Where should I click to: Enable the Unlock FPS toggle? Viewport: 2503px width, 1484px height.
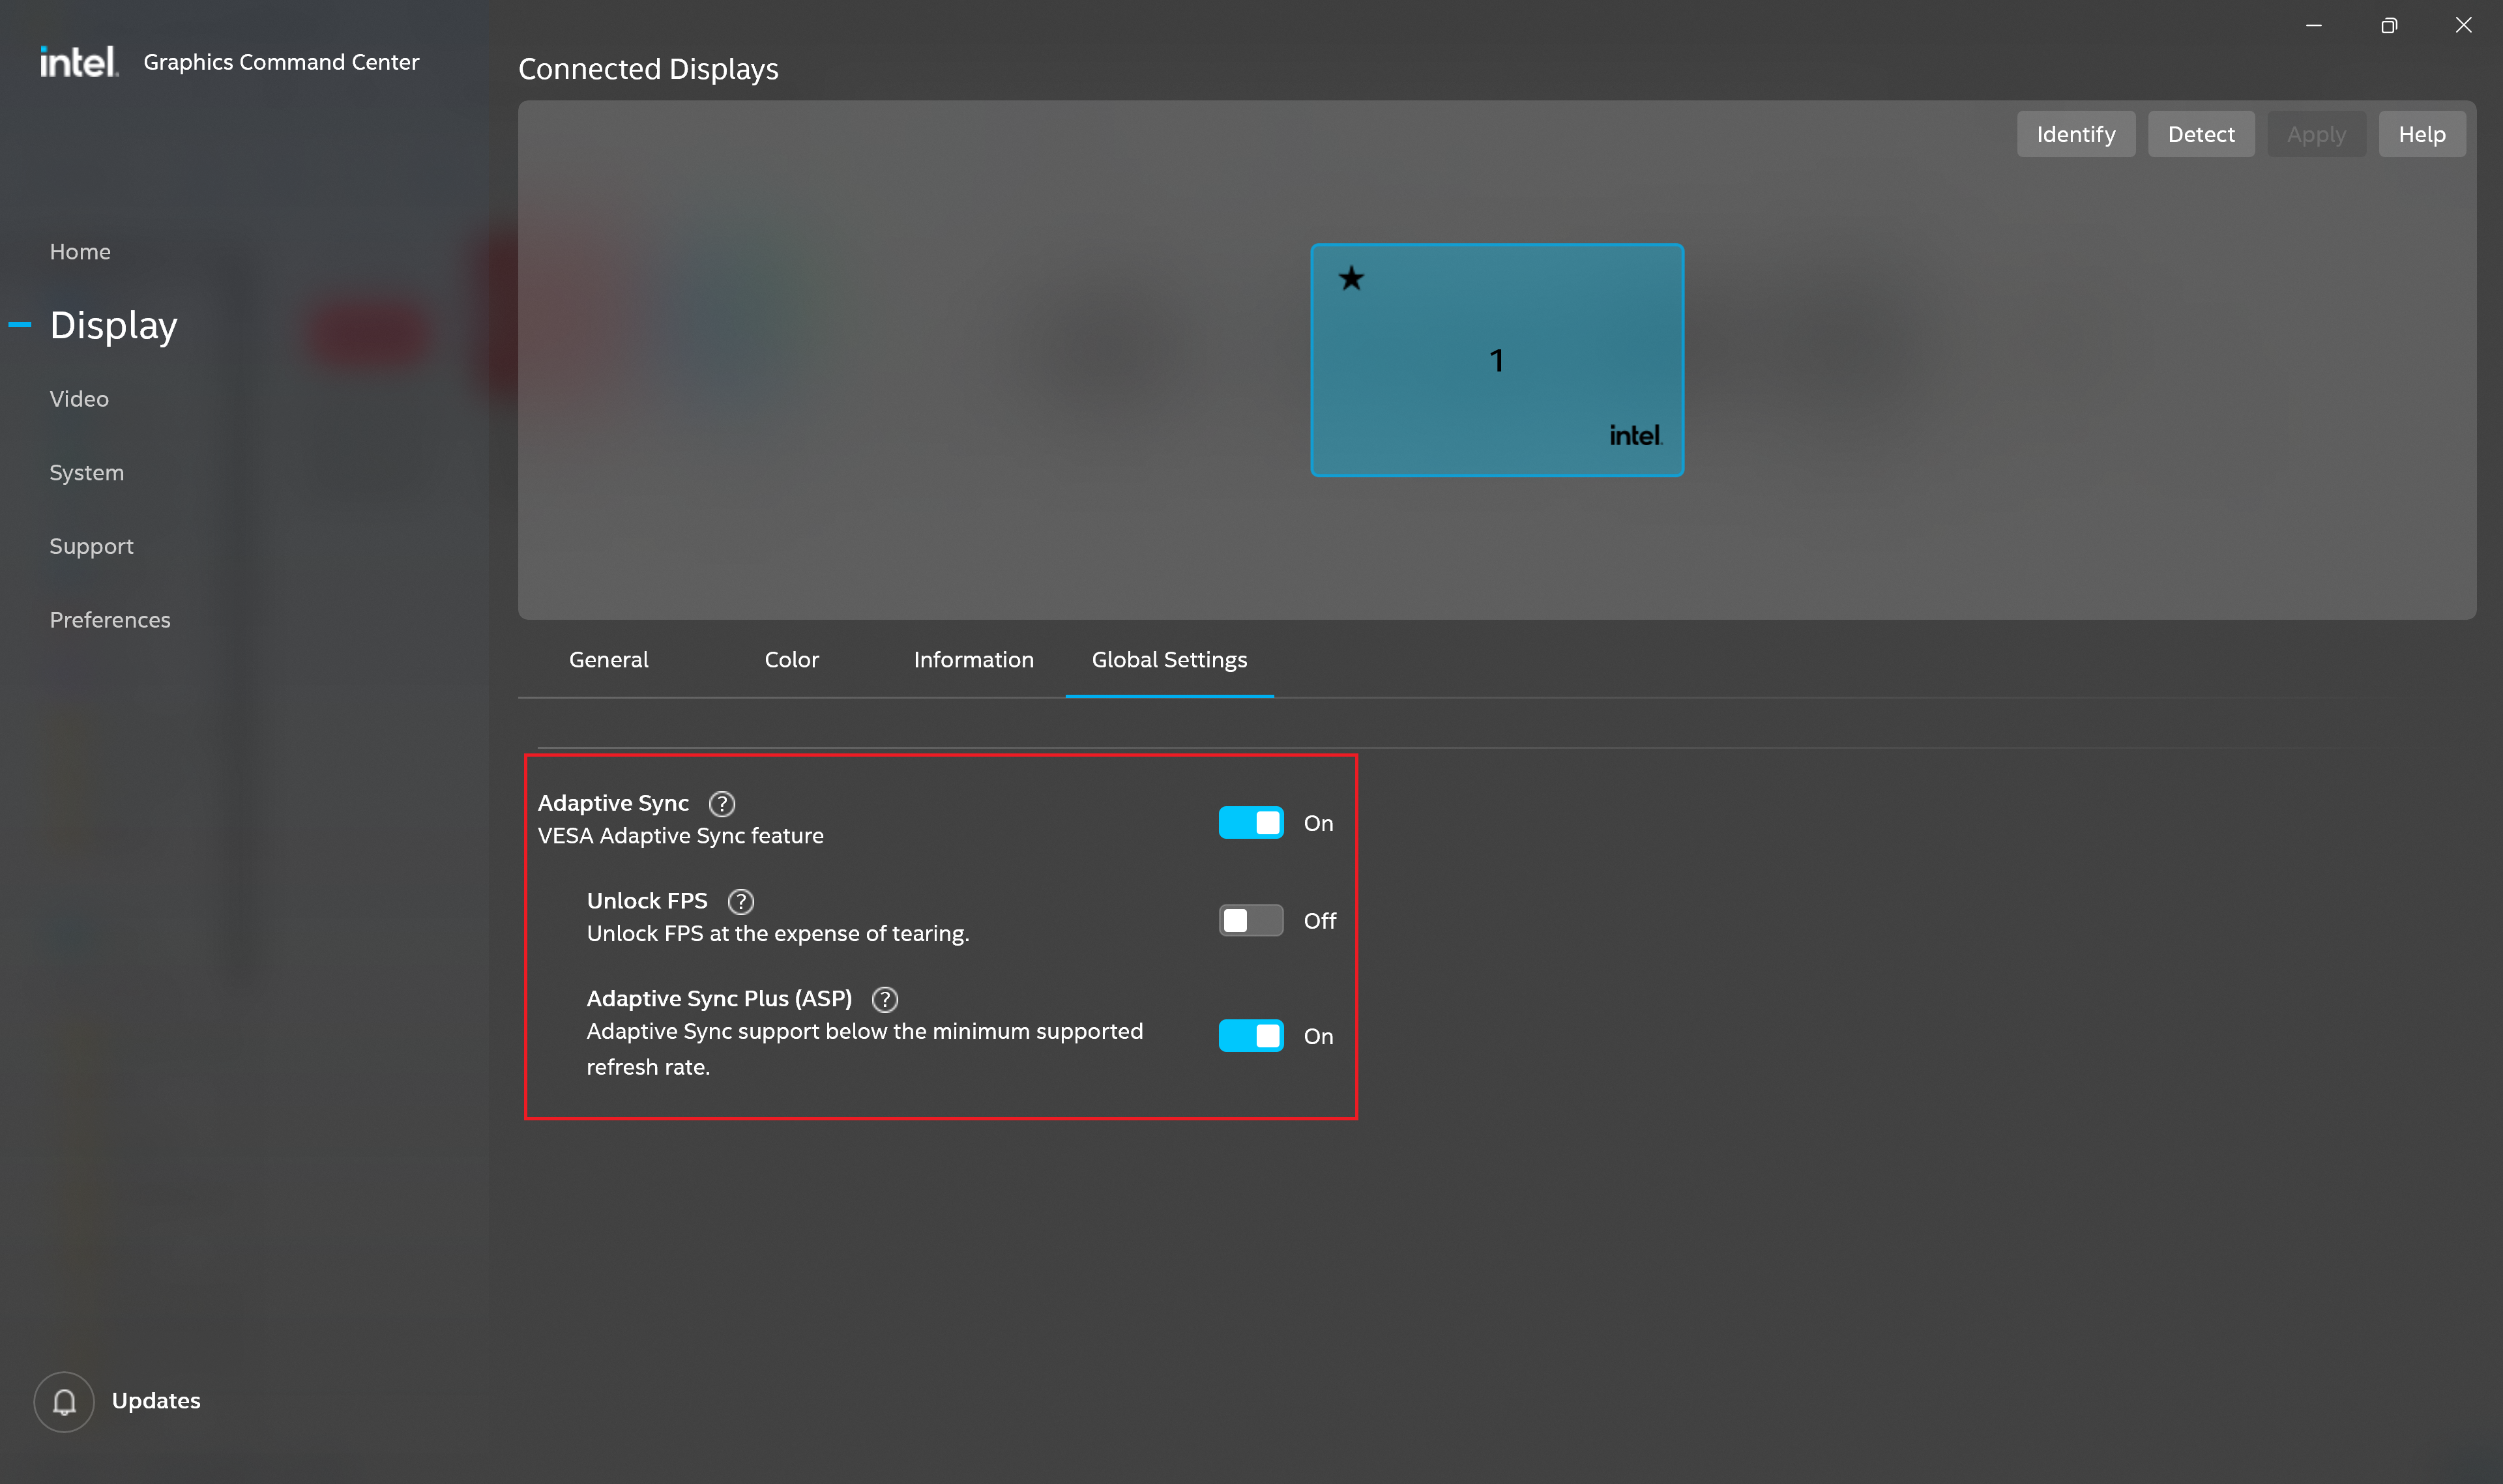click(x=1250, y=920)
